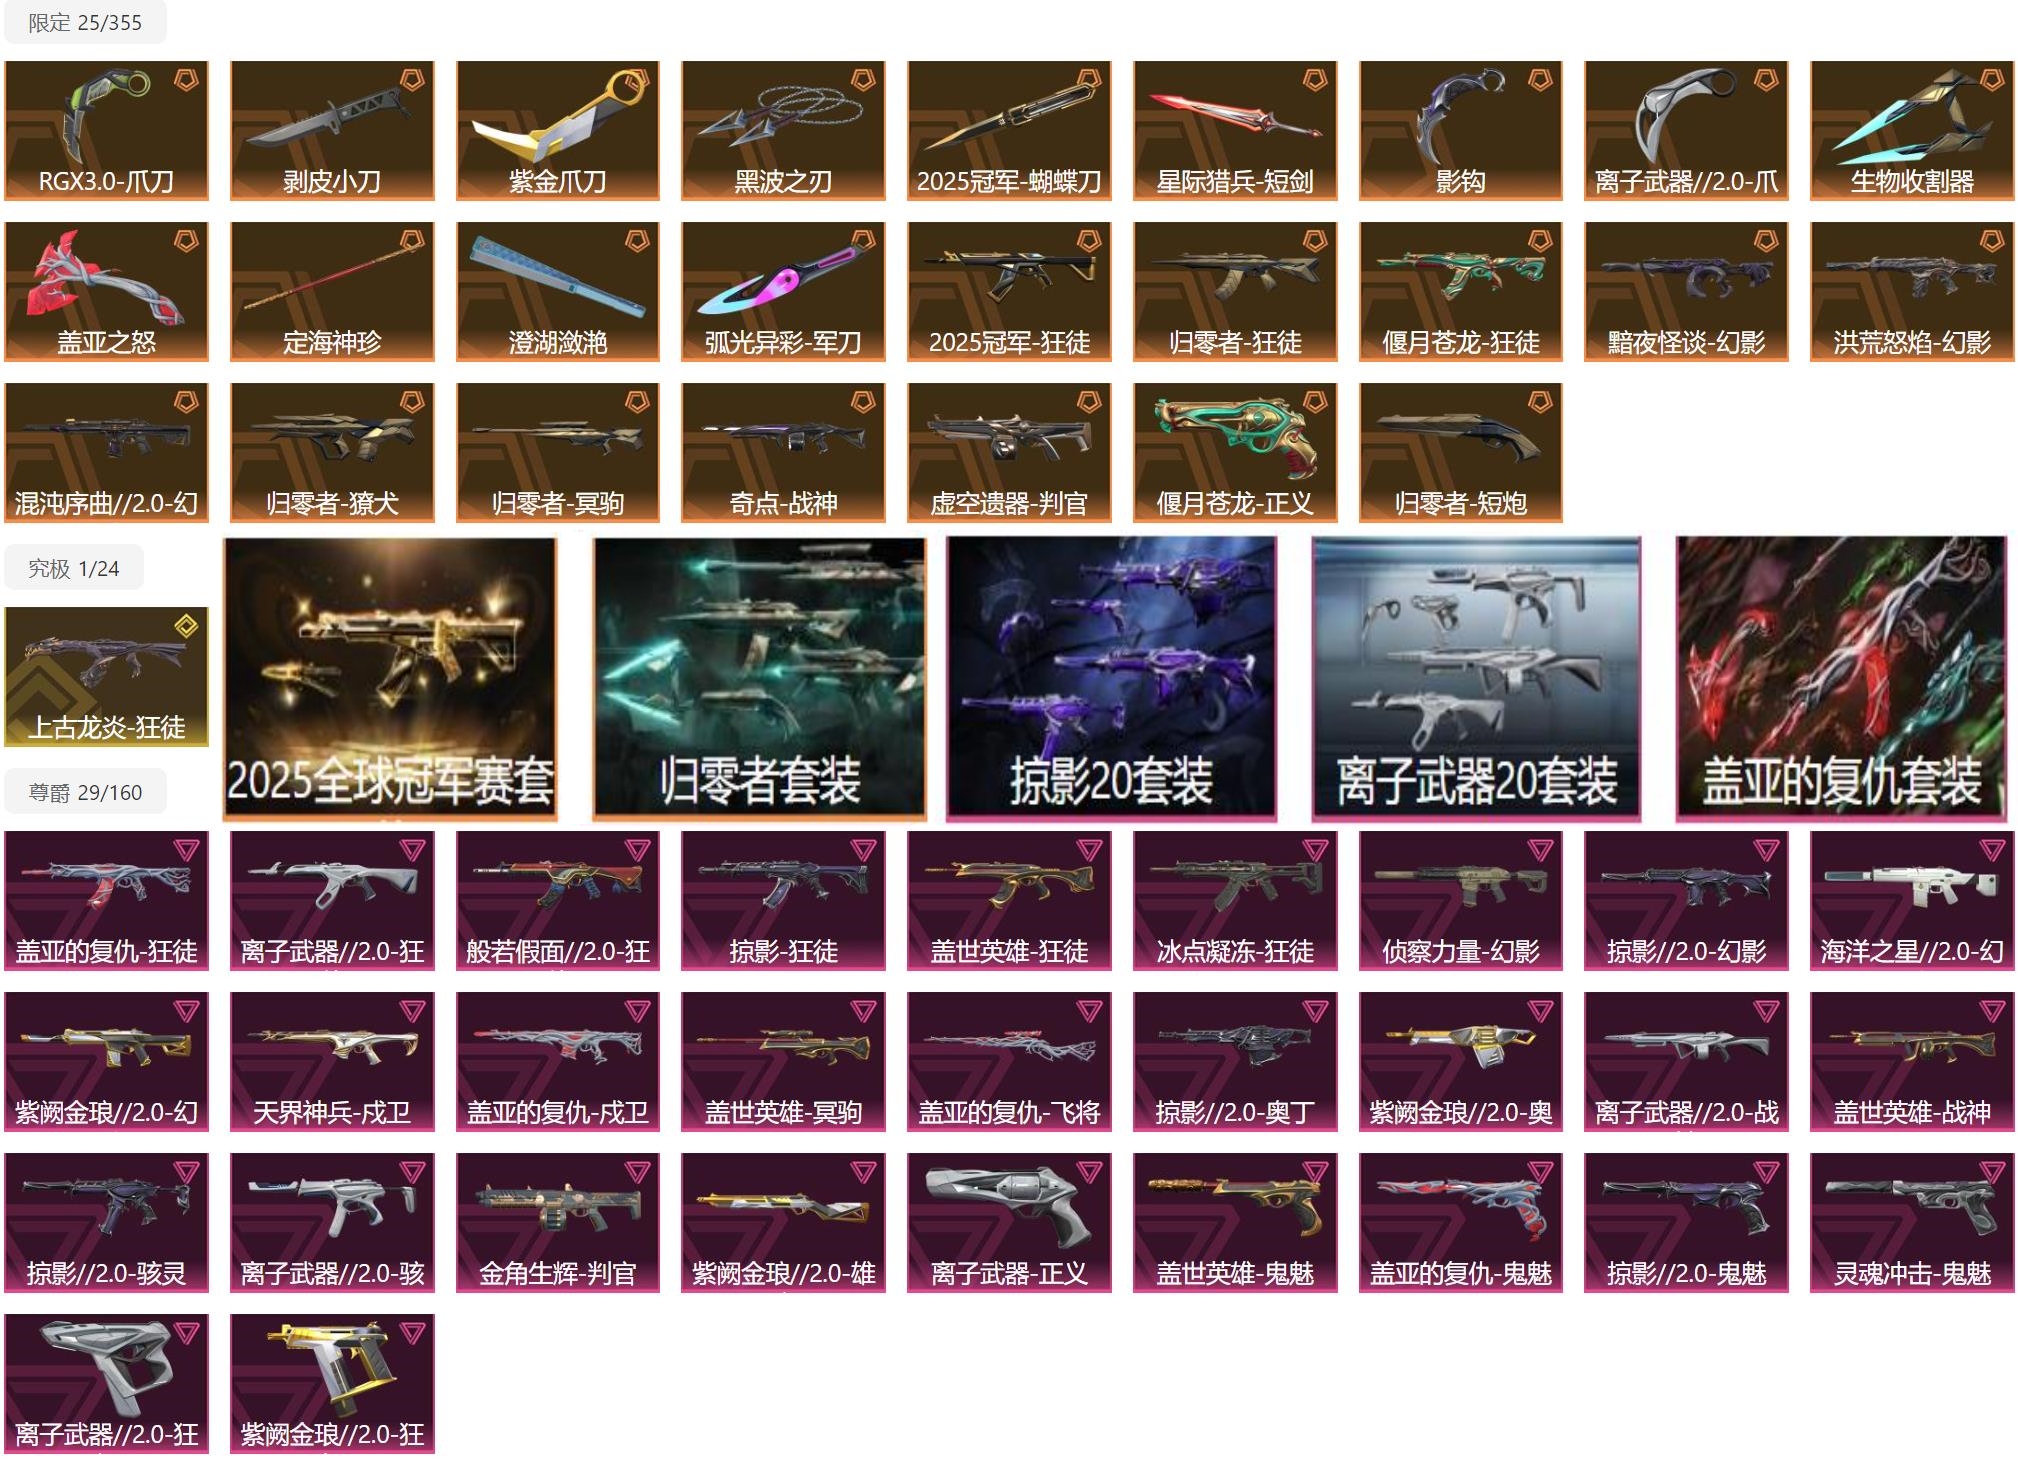Switch to the 究极 1/24 category

(74, 568)
